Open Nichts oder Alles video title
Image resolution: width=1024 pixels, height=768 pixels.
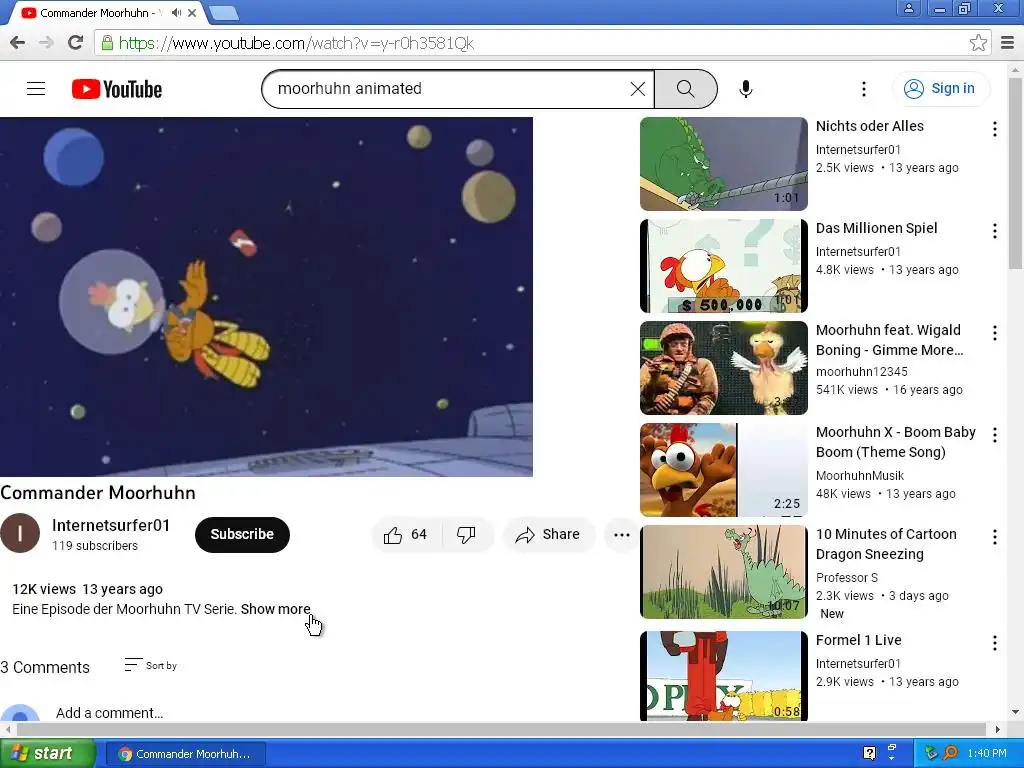[870, 126]
